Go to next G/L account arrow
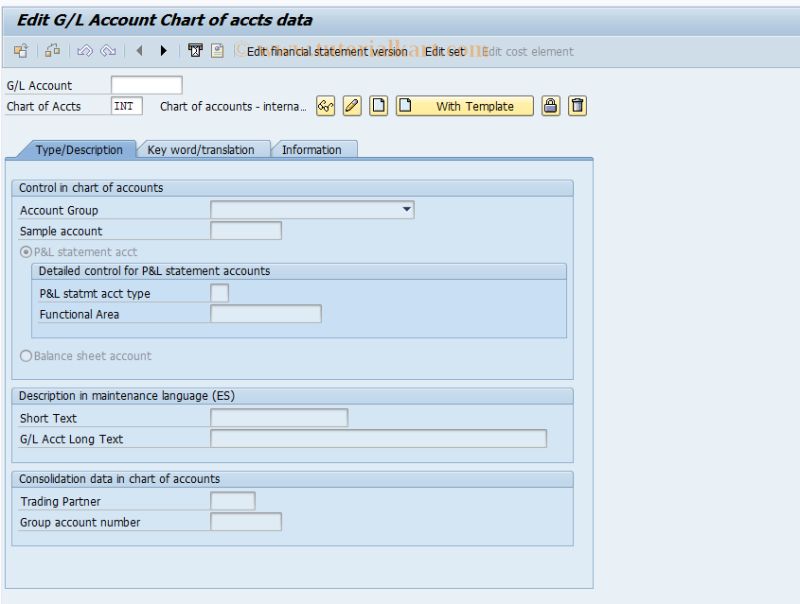Screen dimensions: 800x604 tap(163, 51)
